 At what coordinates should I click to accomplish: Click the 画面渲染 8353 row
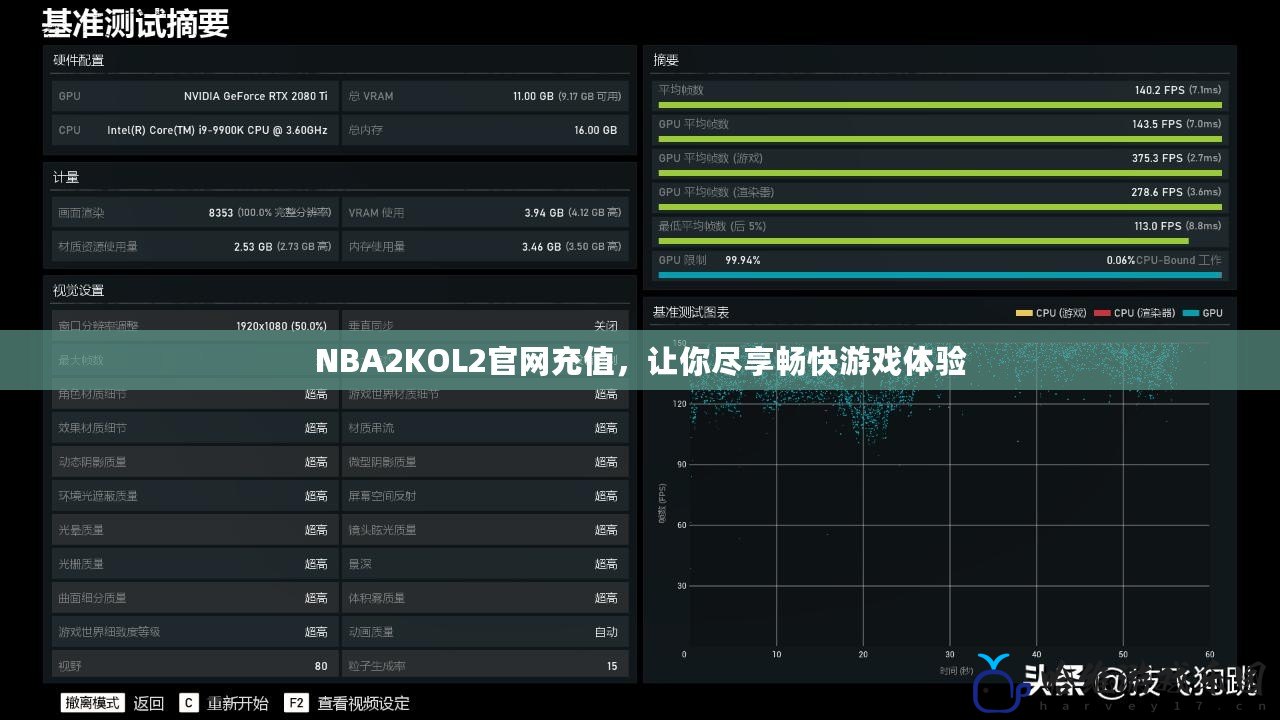pyautogui.click(x=194, y=213)
